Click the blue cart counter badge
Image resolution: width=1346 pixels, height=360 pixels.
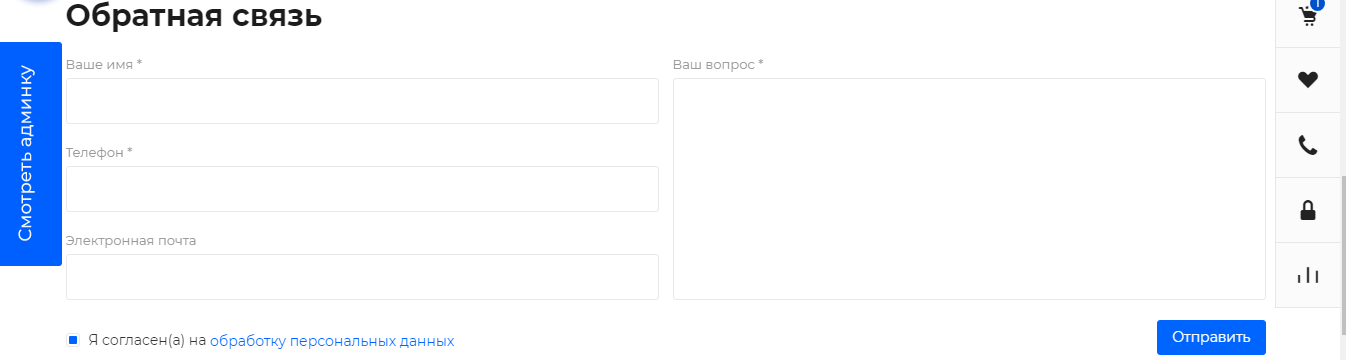tap(1317, 4)
